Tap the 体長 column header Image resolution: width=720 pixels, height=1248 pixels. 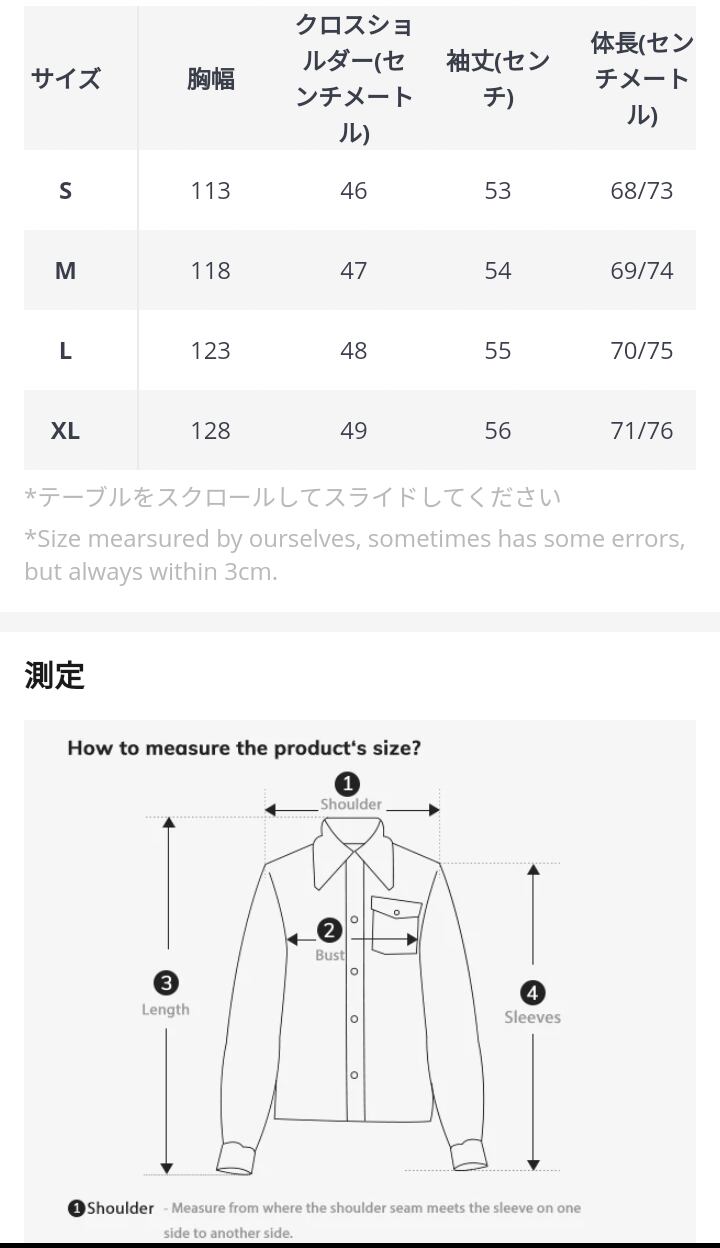[641, 79]
